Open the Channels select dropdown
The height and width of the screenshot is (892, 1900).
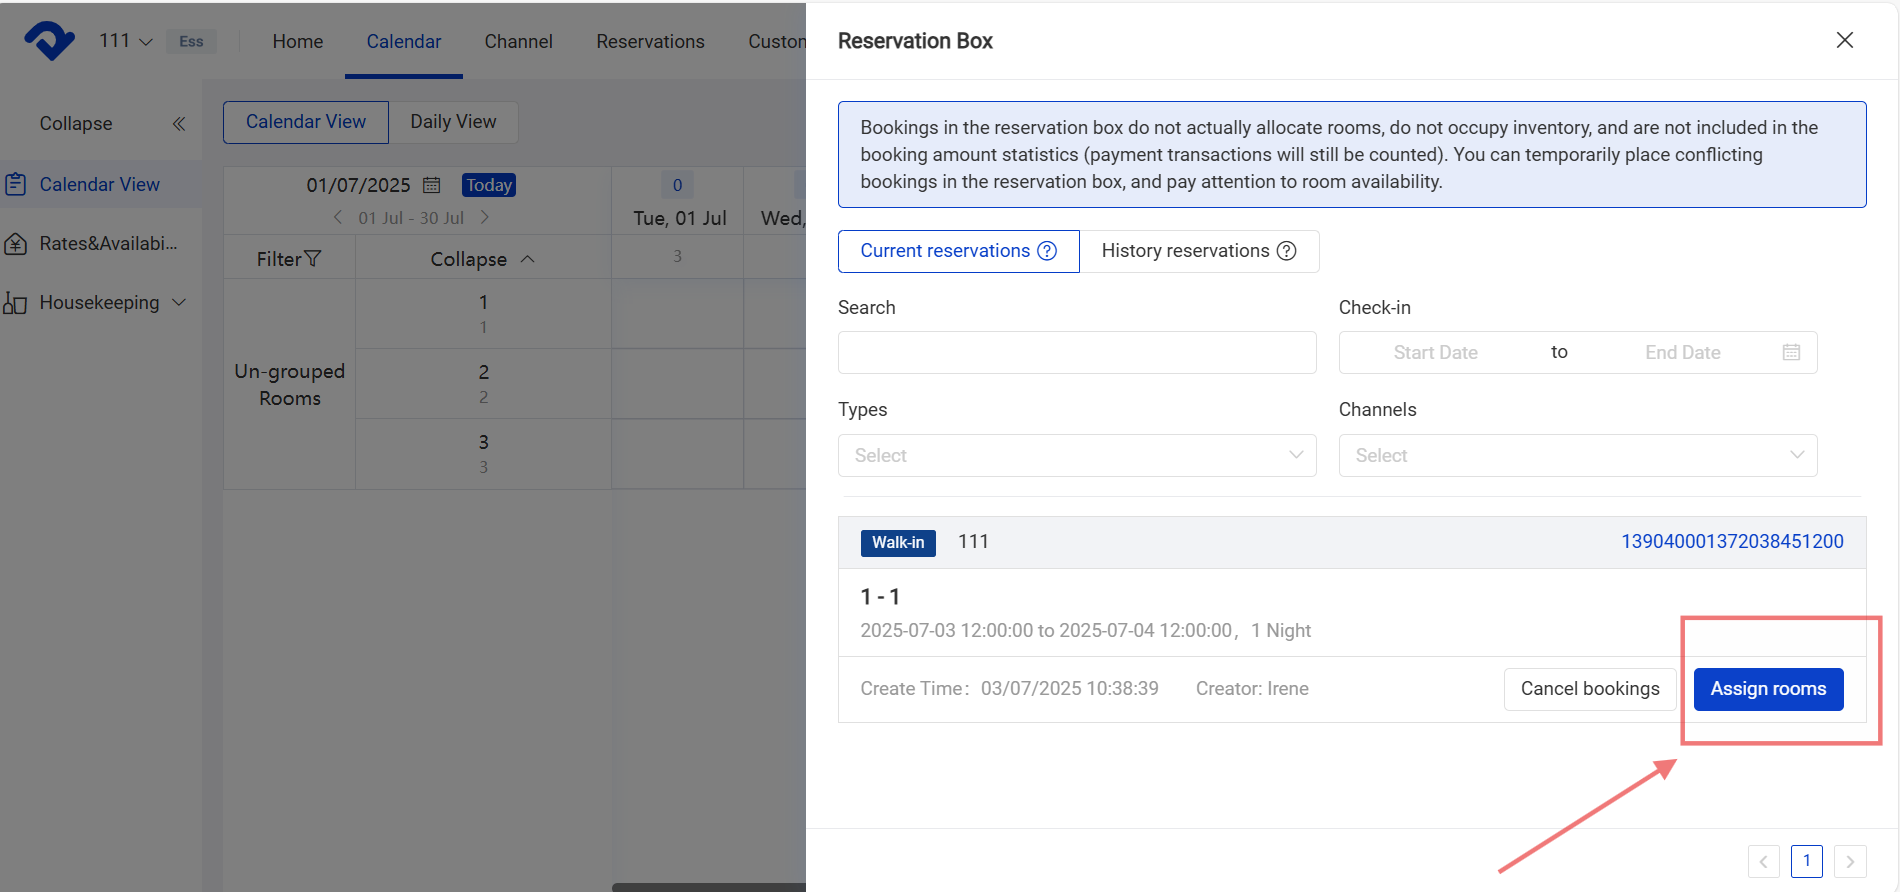point(1577,455)
